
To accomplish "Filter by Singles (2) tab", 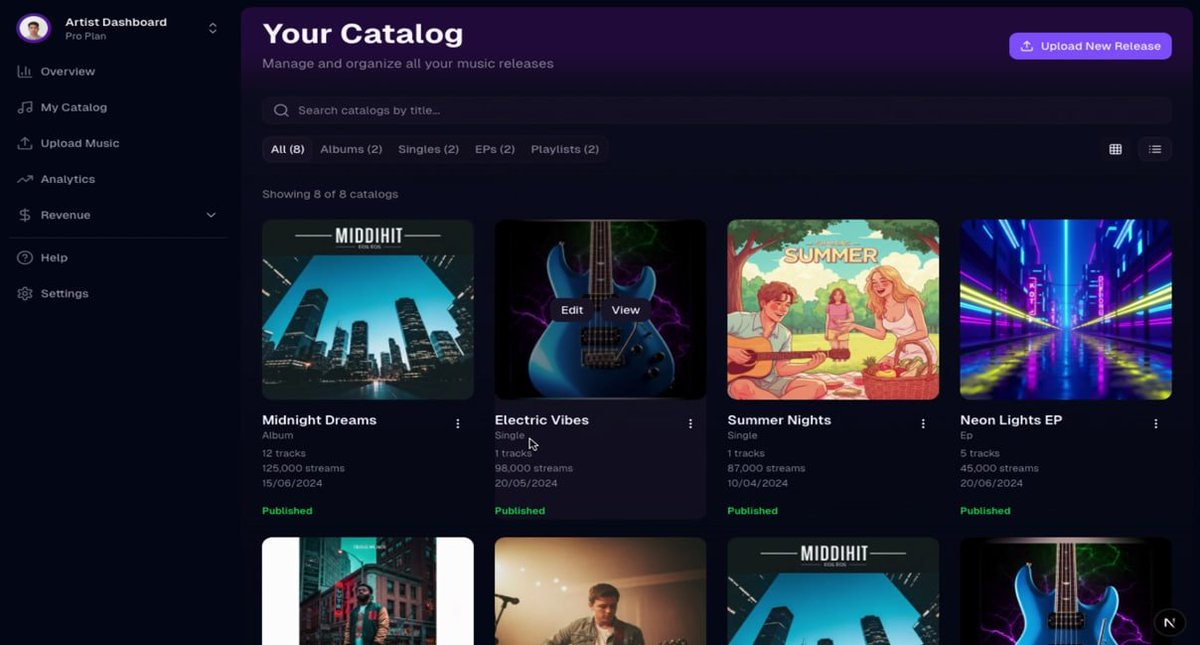I will [428, 149].
